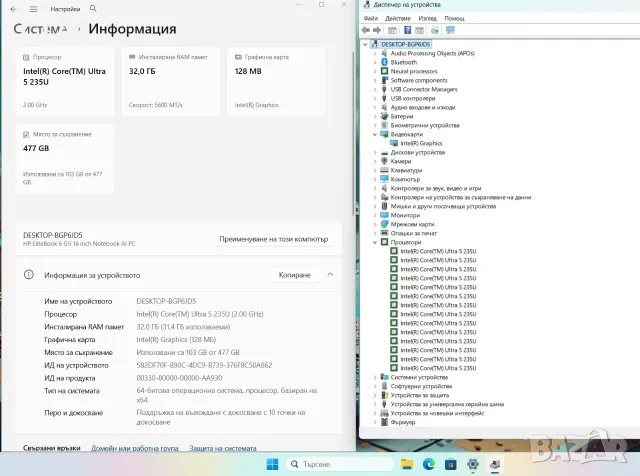640x476 pixels.
Task: Click Back arrow in Device Manager toolbar
Action: [366, 30]
